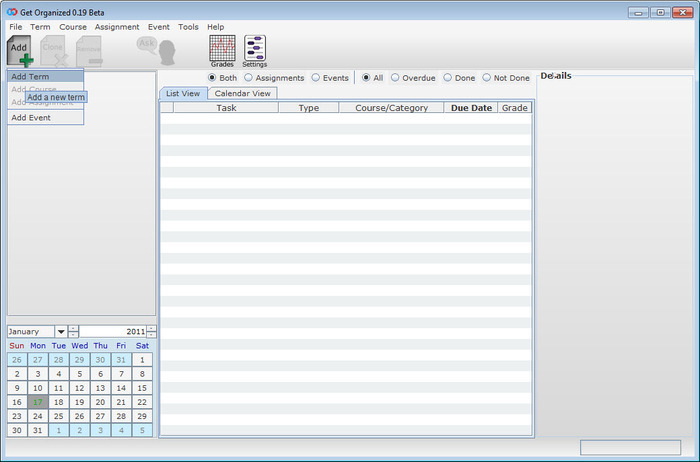Click the Sun weekday label
700x462 pixels.
pos(17,345)
